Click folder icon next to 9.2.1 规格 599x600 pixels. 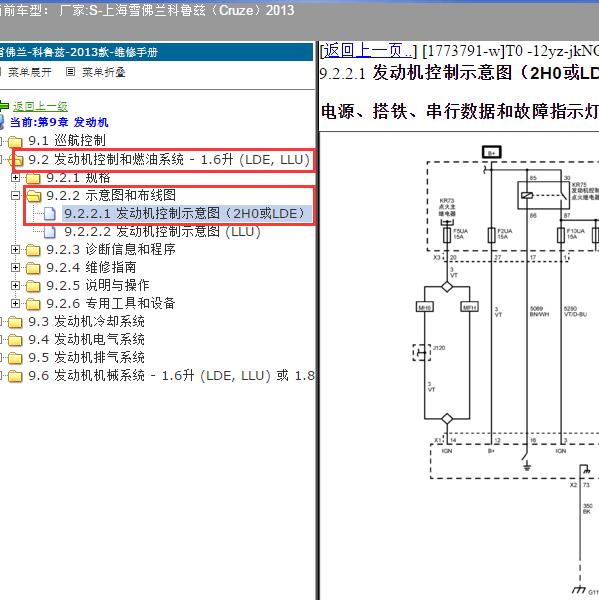coord(33,178)
